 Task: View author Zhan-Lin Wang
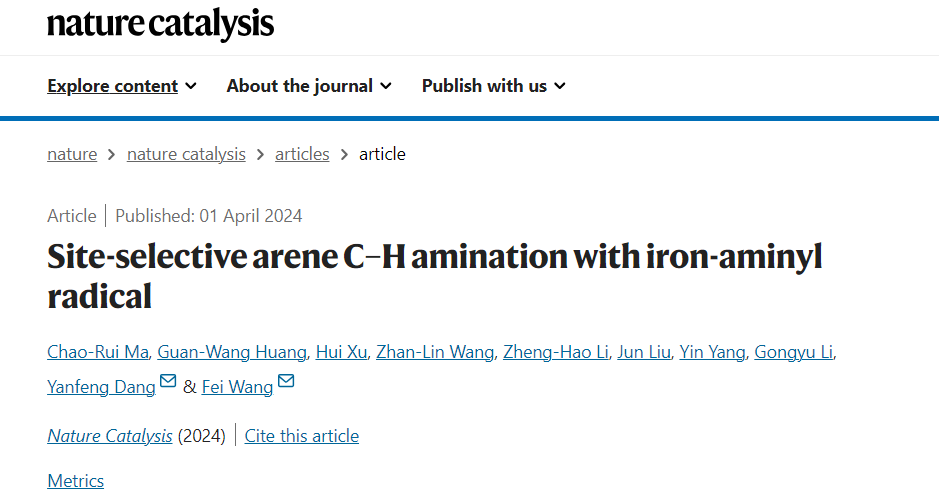click(435, 352)
